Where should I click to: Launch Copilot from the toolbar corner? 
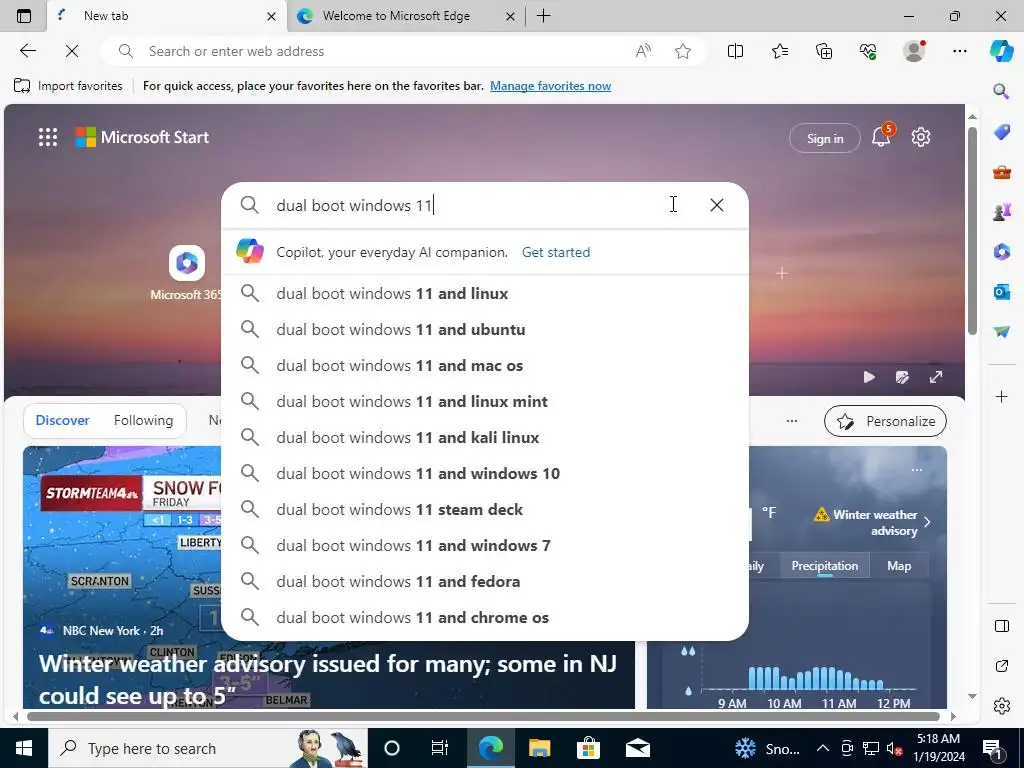pos(1001,51)
